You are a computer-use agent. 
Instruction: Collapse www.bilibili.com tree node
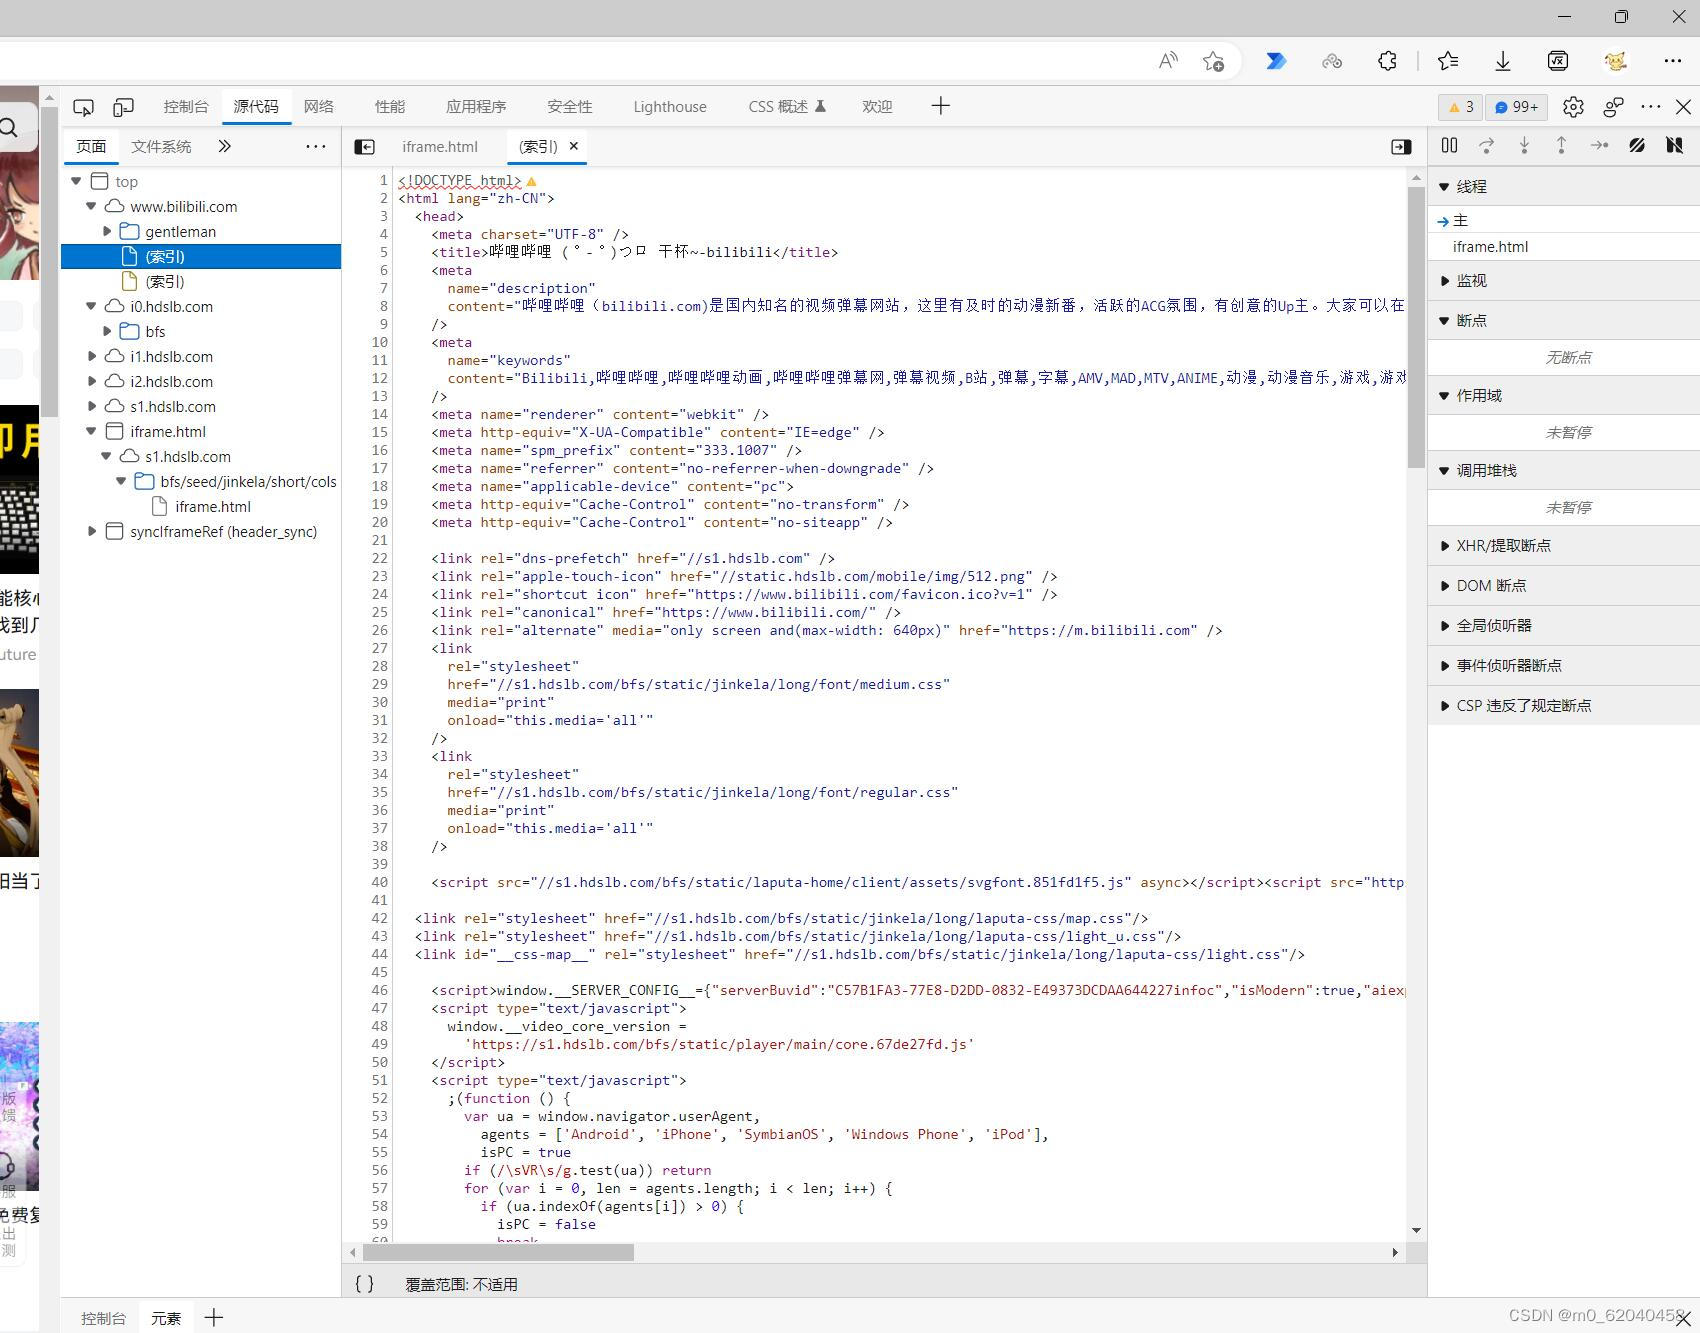(x=91, y=206)
